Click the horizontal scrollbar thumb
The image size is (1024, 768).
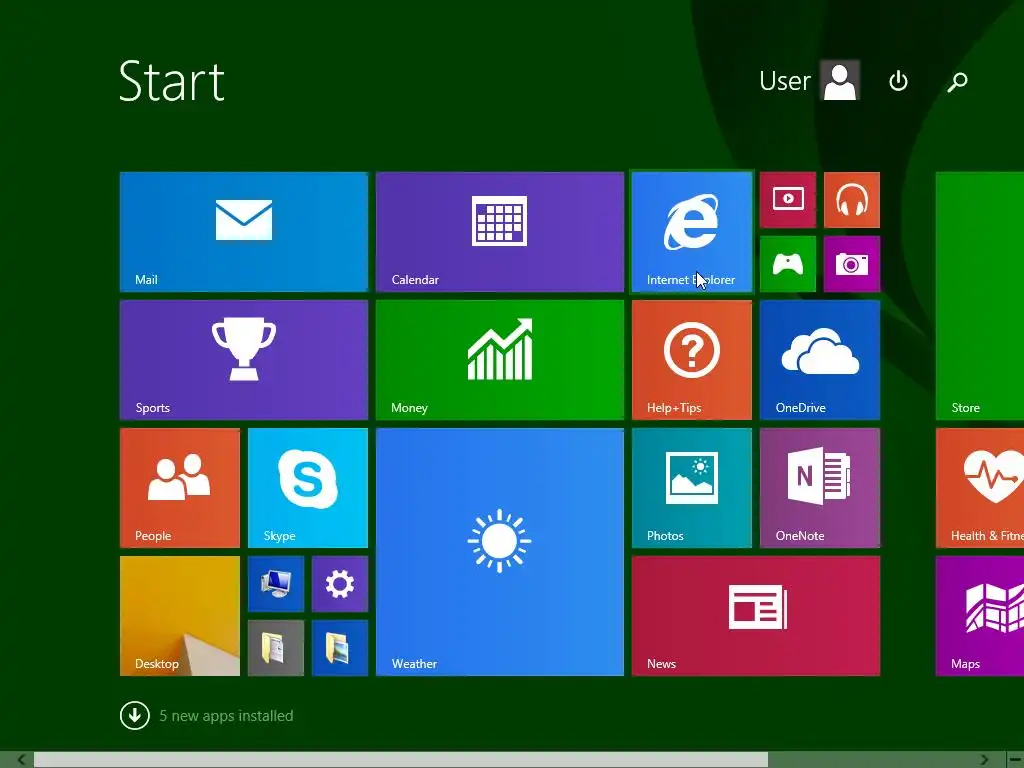[x=401, y=760]
